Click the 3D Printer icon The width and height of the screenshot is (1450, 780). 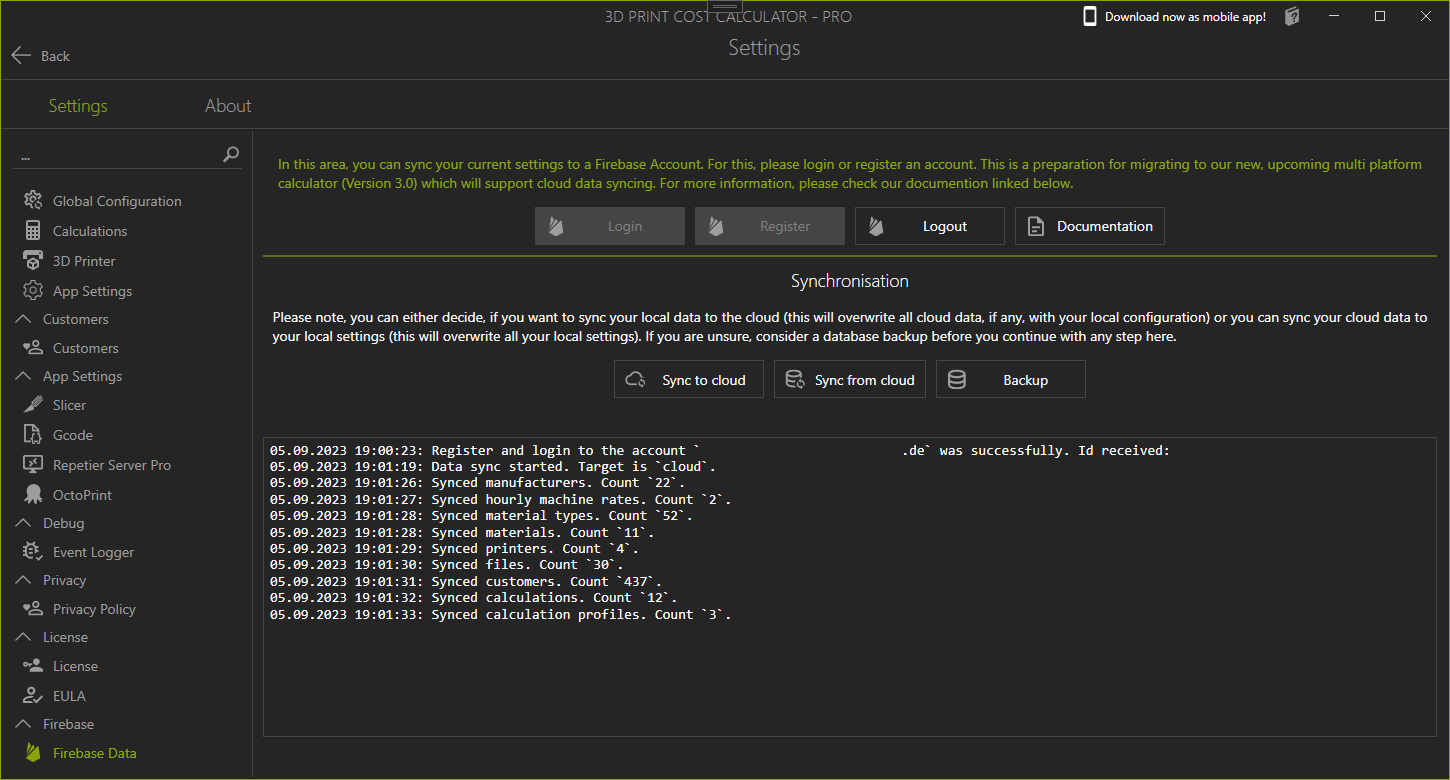[33, 261]
